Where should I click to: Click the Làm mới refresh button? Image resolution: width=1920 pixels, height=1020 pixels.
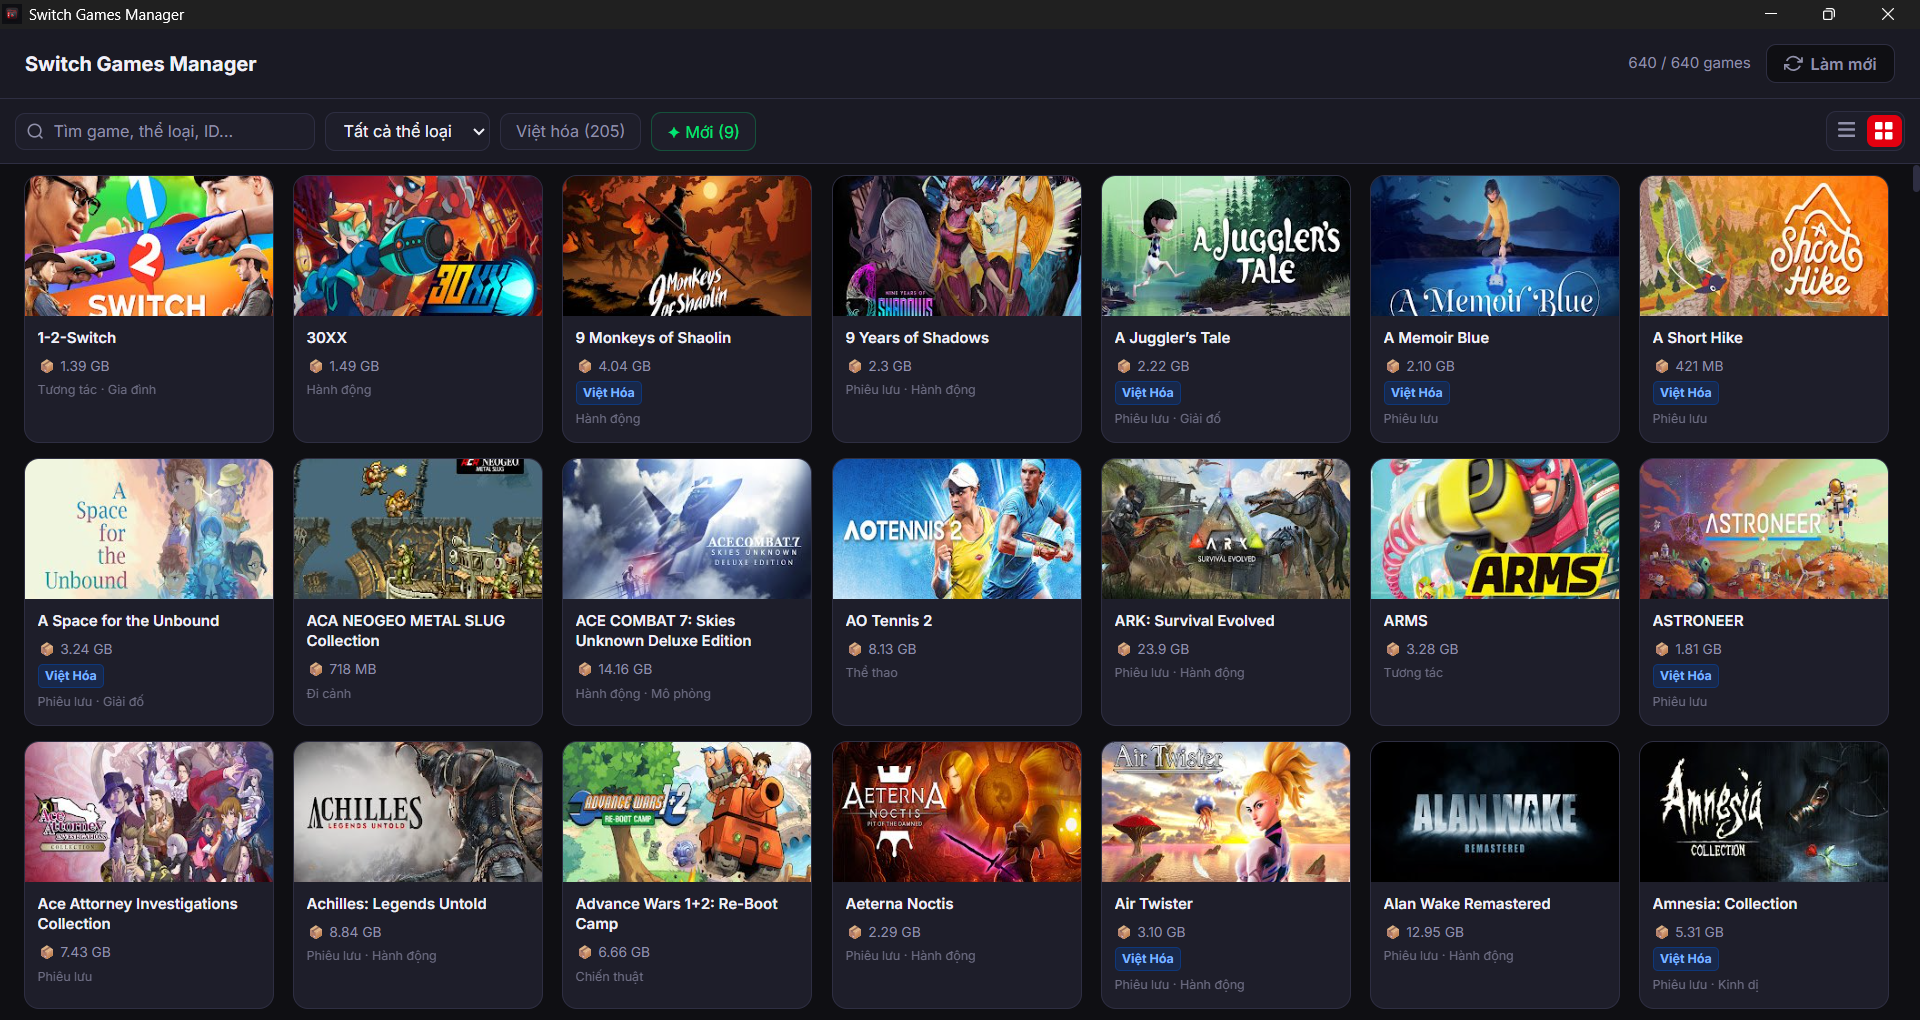pos(1830,63)
